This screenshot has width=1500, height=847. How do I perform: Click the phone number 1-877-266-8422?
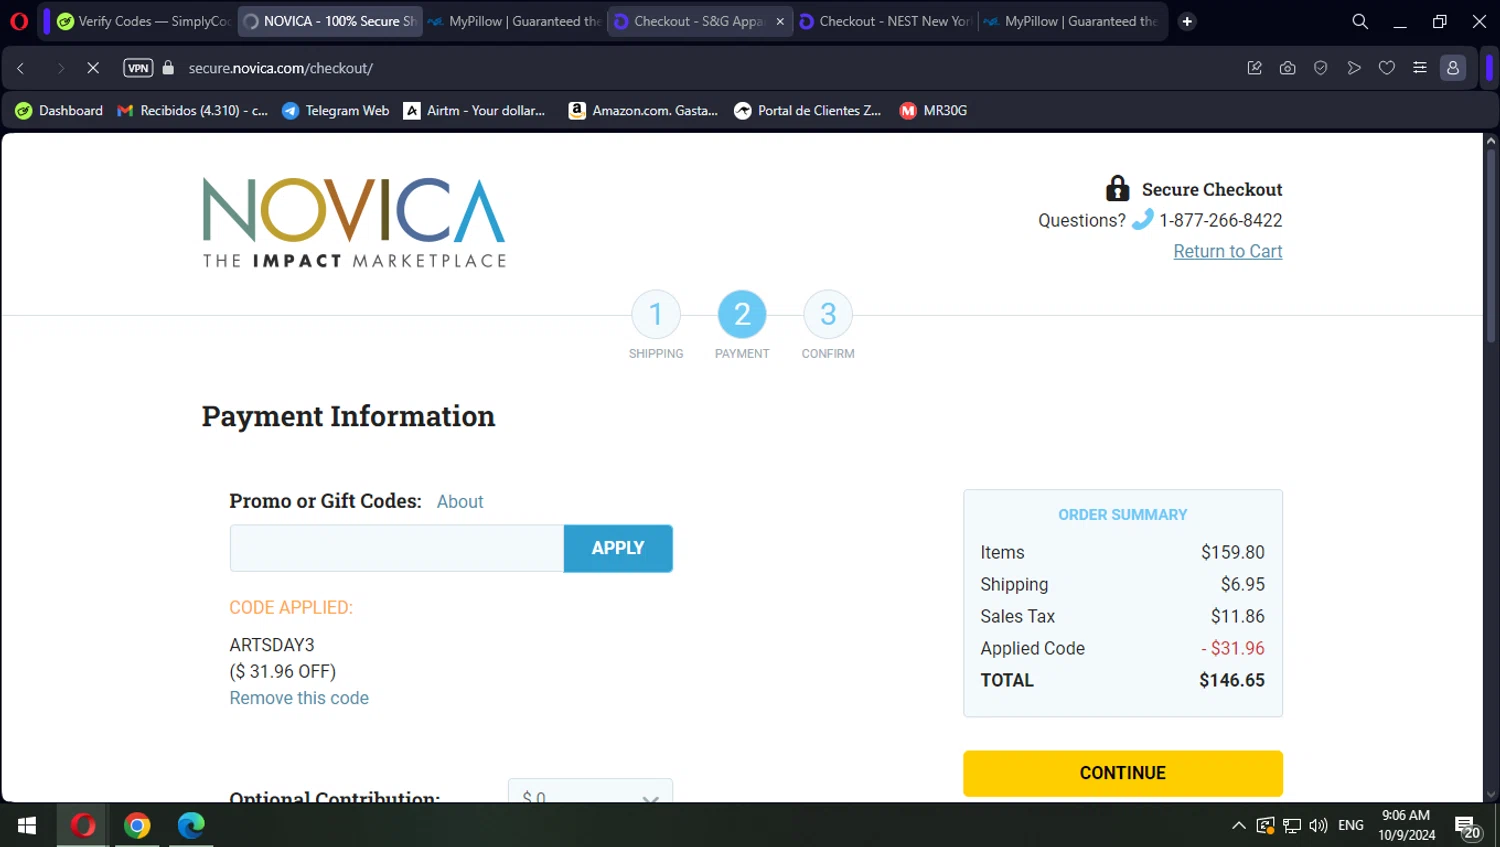1220,220
